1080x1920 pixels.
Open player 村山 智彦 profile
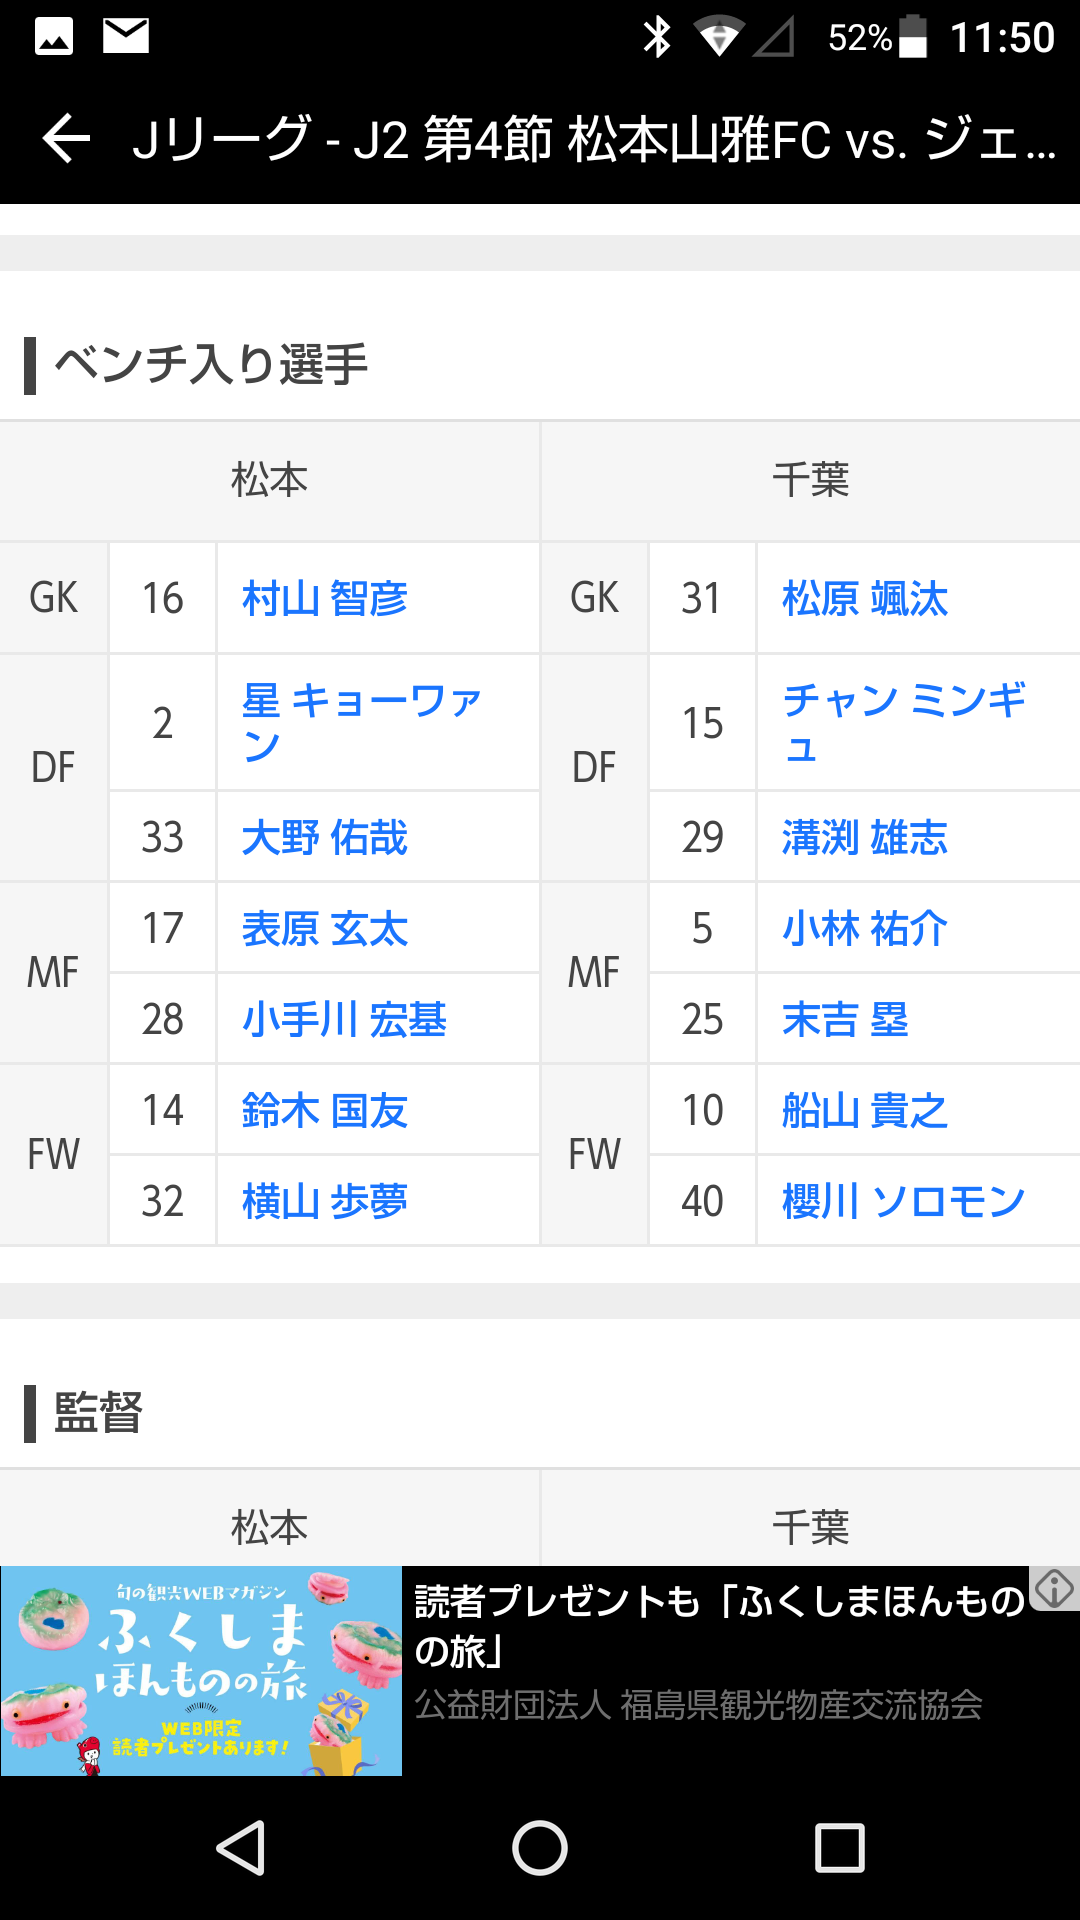coord(325,599)
